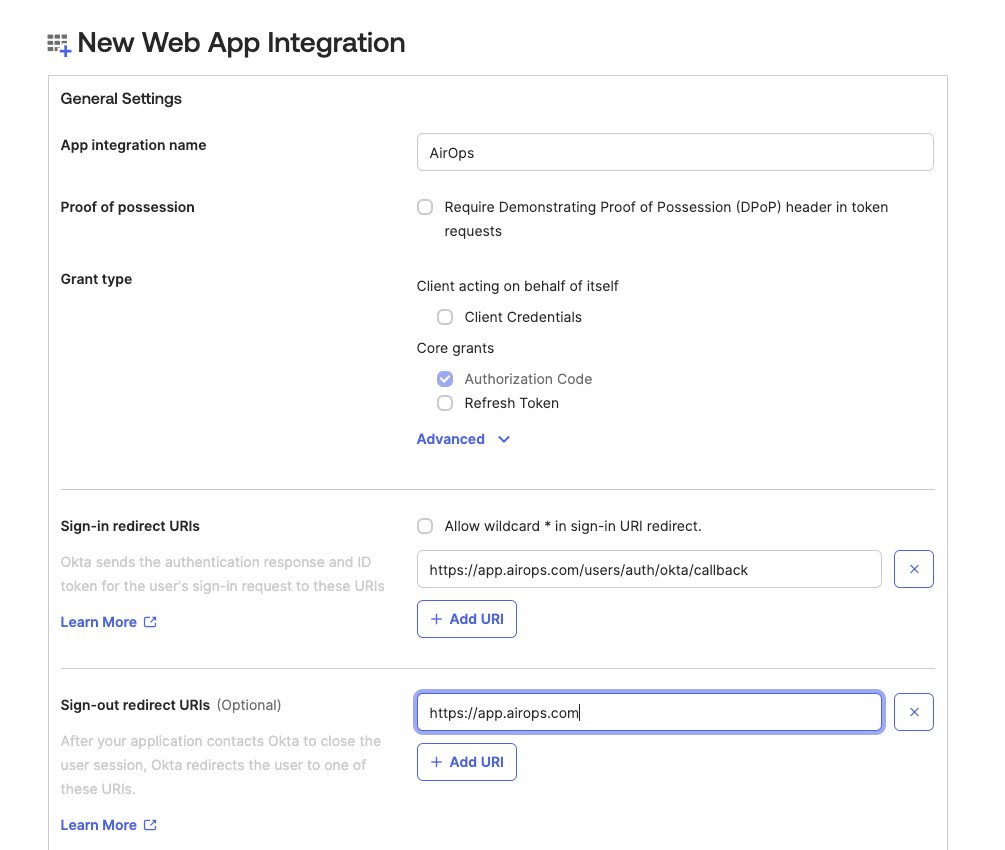Click the external-link icon next to the sign-in Learn More

click(x=150, y=622)
